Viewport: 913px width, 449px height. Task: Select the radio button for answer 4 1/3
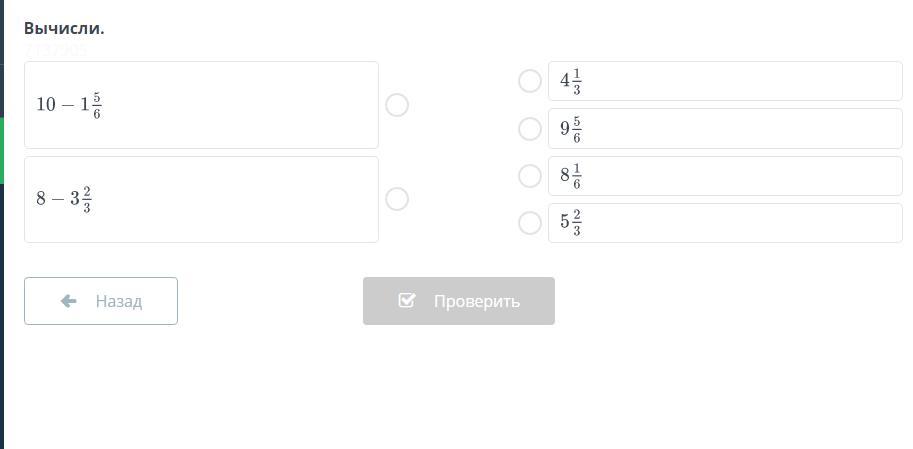(x=530, y=81)
